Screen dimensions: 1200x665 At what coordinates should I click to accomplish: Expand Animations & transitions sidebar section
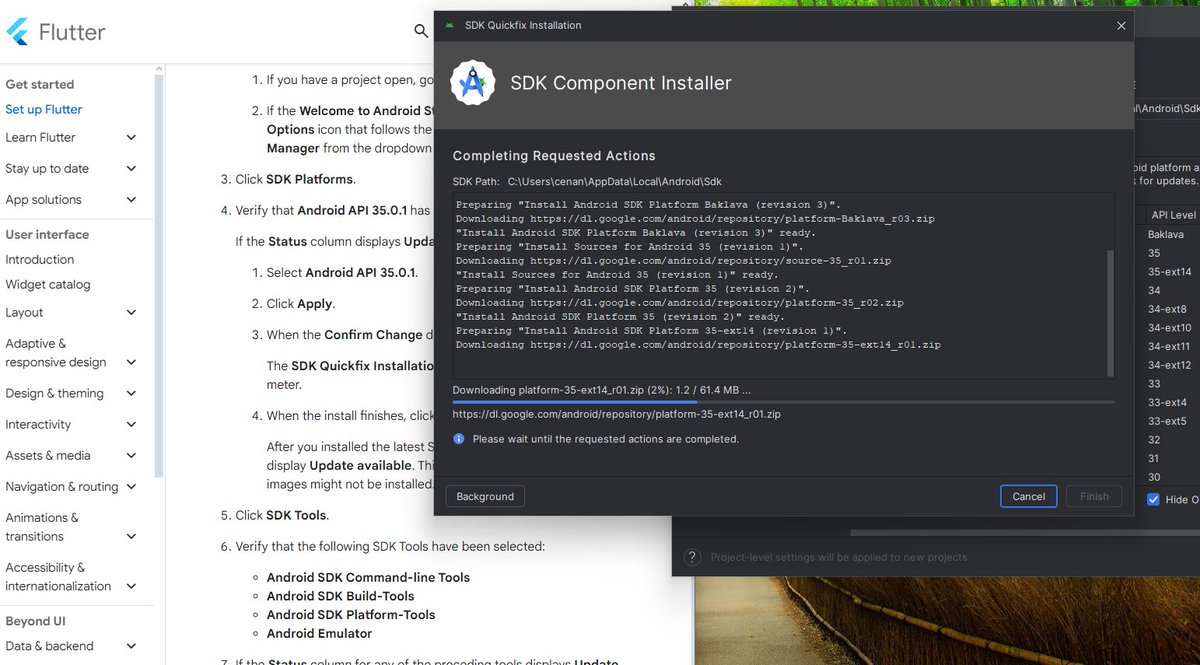131,536
